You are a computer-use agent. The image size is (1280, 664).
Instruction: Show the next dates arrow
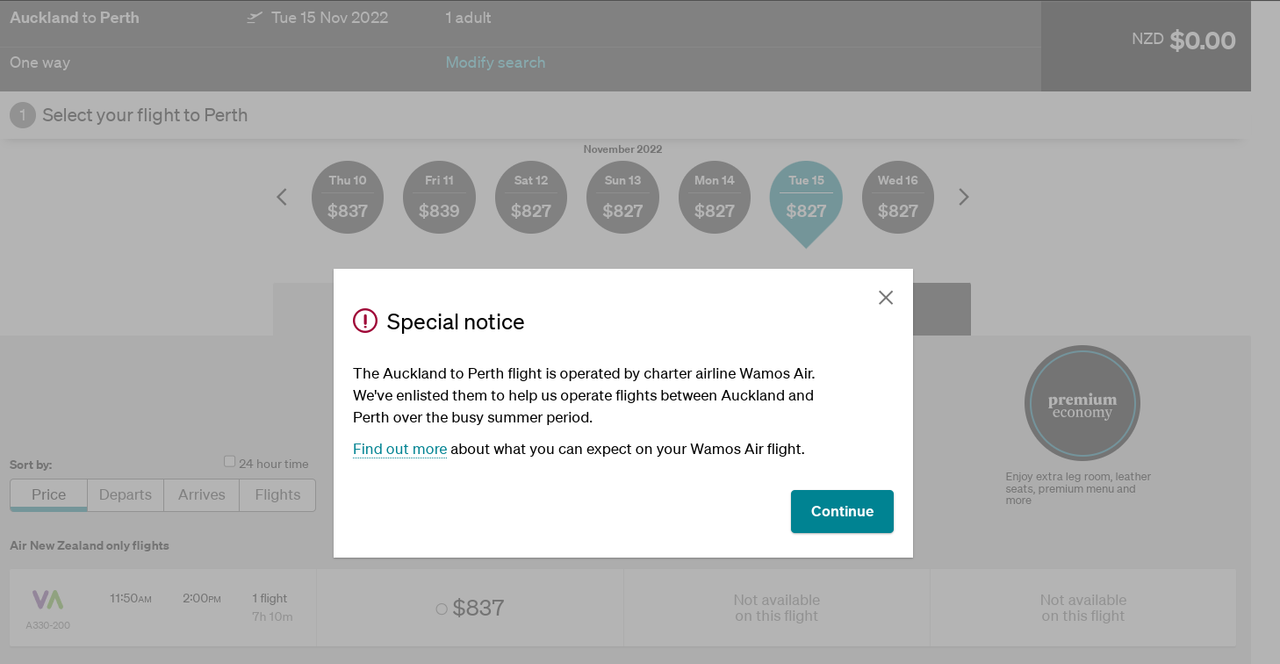(964, 197)
